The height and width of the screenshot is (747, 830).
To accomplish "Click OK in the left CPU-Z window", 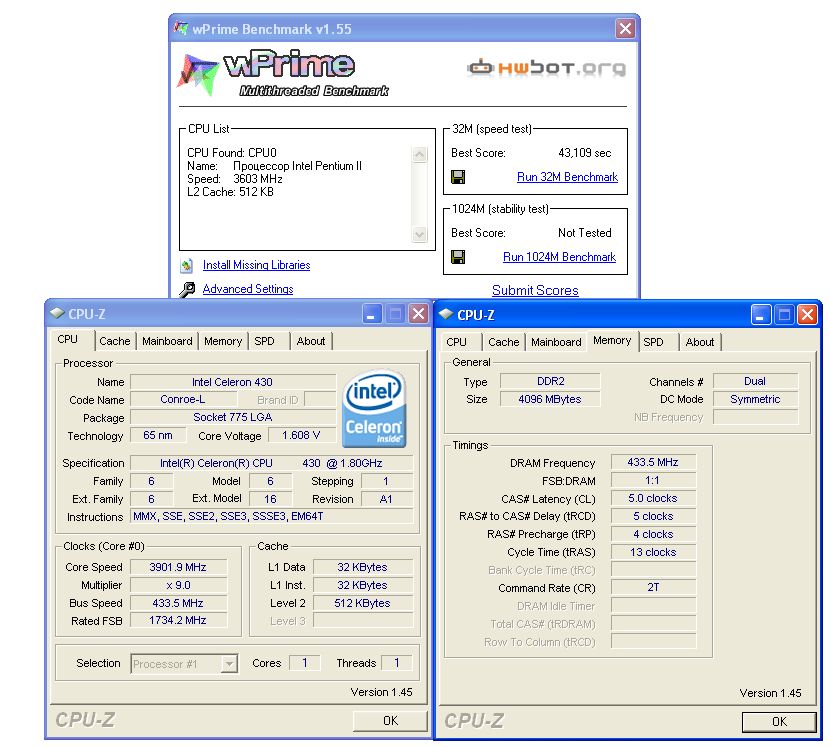I will 390,721.
